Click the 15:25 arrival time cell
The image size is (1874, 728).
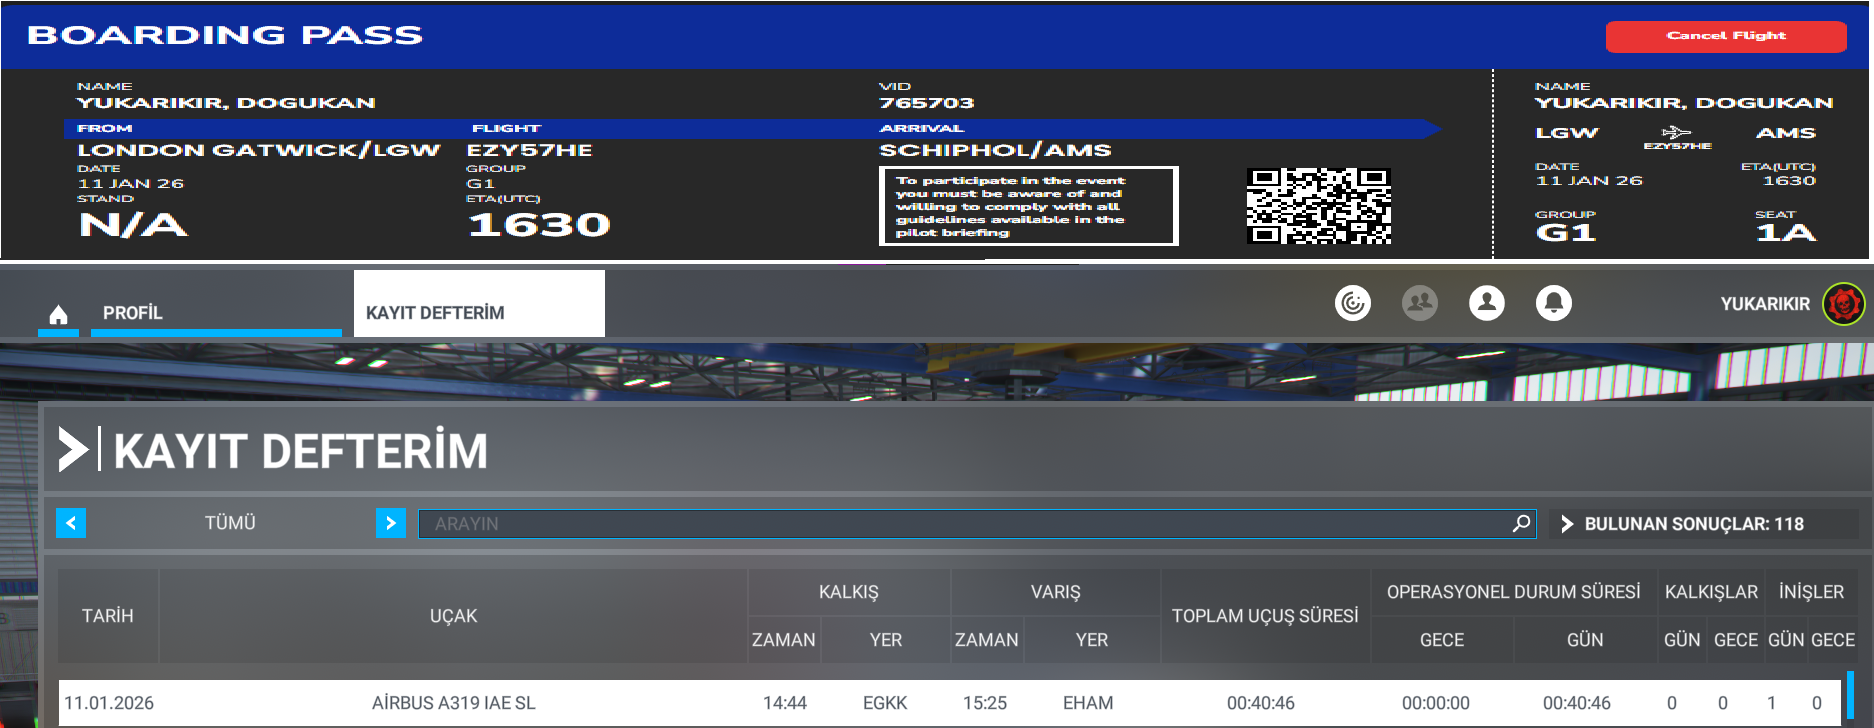coord(985,703)
